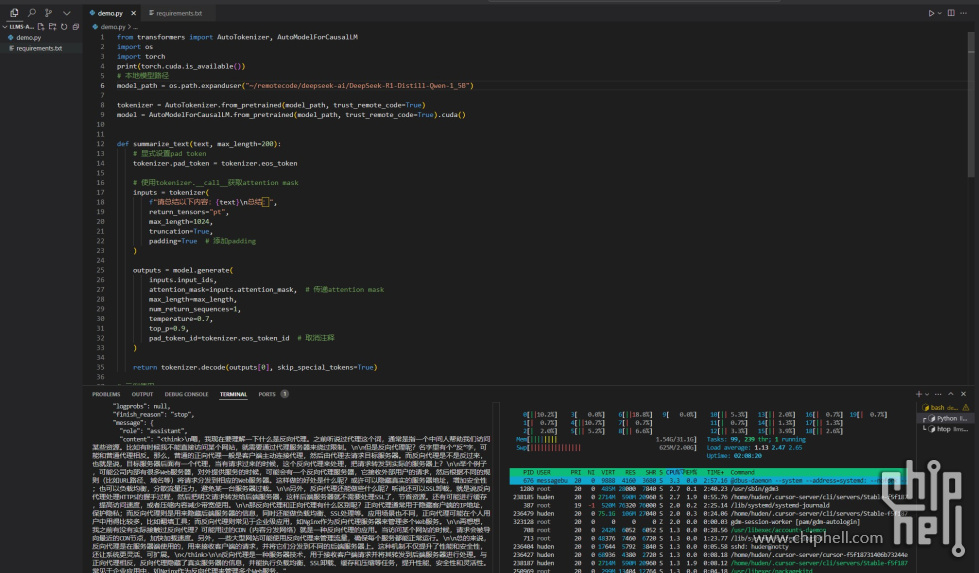
Task: Click the temperature=0.7 code line
Action: click(180, 318)
